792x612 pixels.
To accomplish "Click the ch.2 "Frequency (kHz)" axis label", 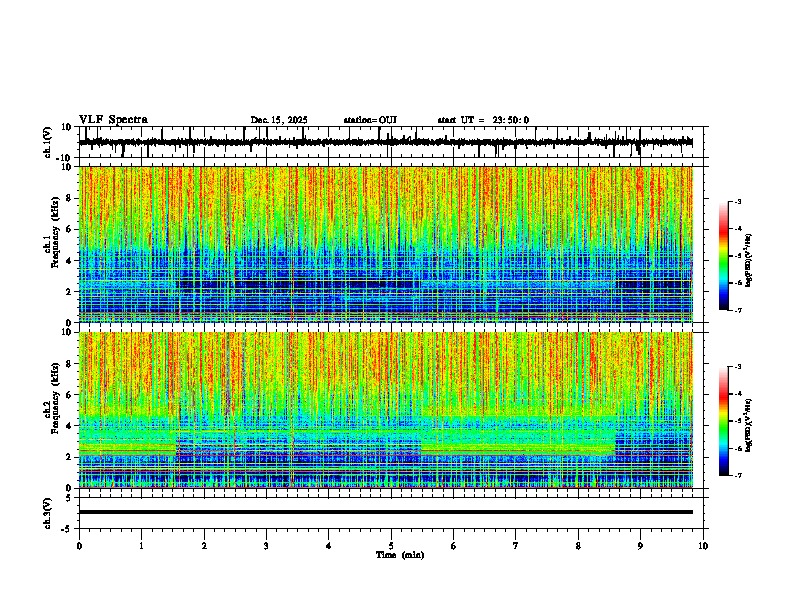I will point(55,397).
